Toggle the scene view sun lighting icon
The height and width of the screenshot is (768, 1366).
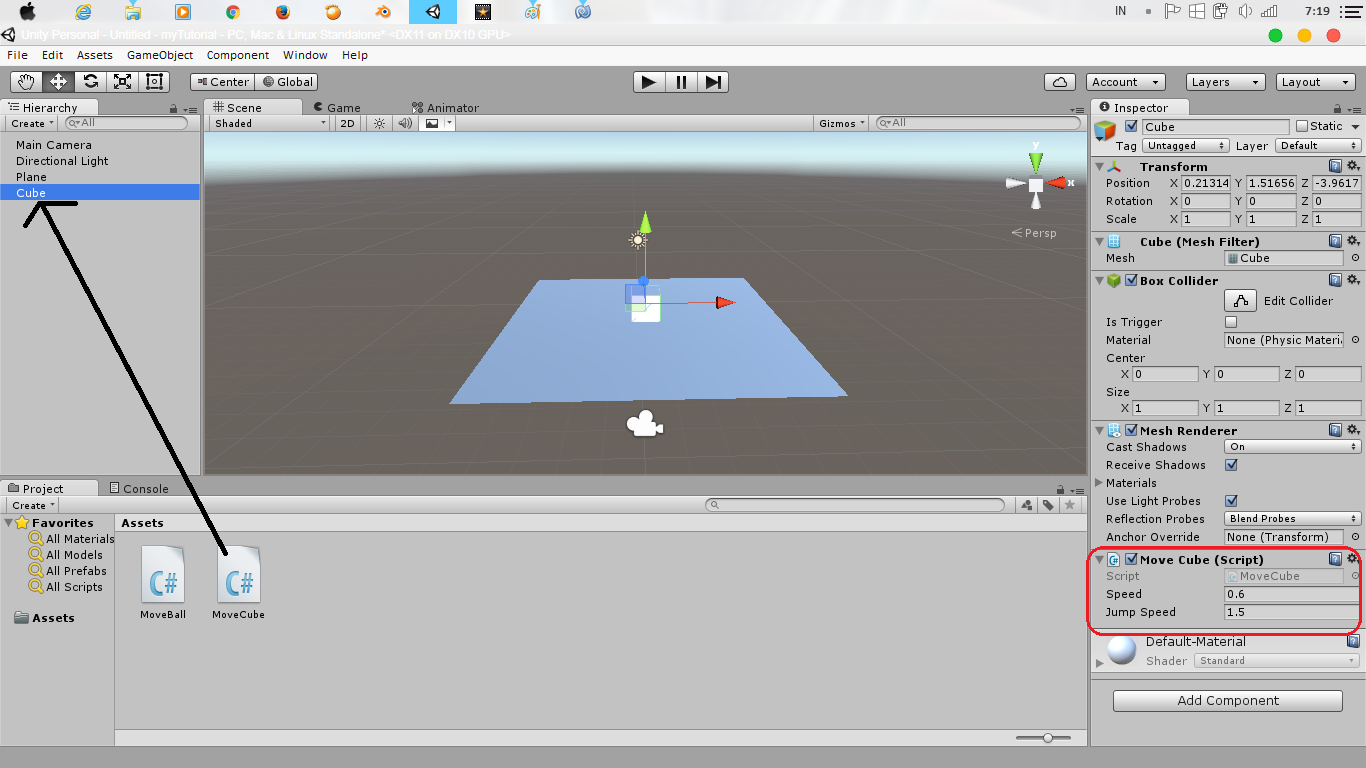pos(378,122)
